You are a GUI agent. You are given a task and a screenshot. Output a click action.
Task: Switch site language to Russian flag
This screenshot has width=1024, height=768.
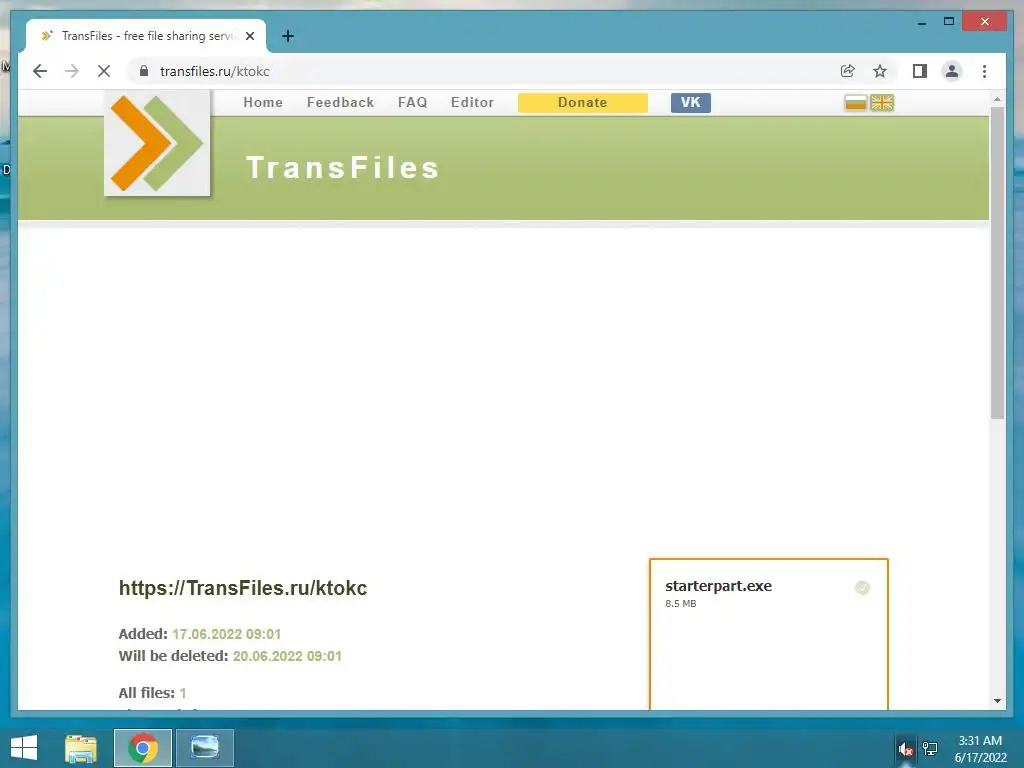coord(856,103)
